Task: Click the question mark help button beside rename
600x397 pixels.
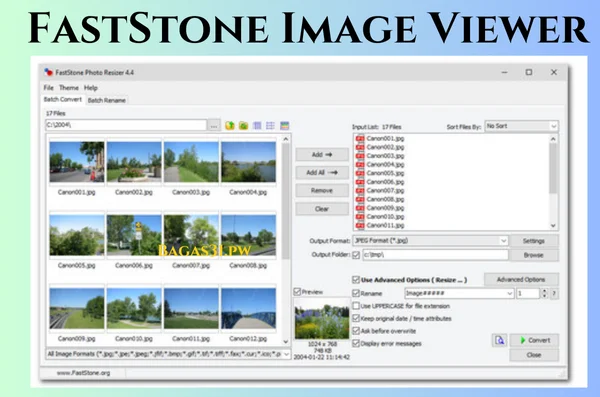Action: tap(554, 294)
